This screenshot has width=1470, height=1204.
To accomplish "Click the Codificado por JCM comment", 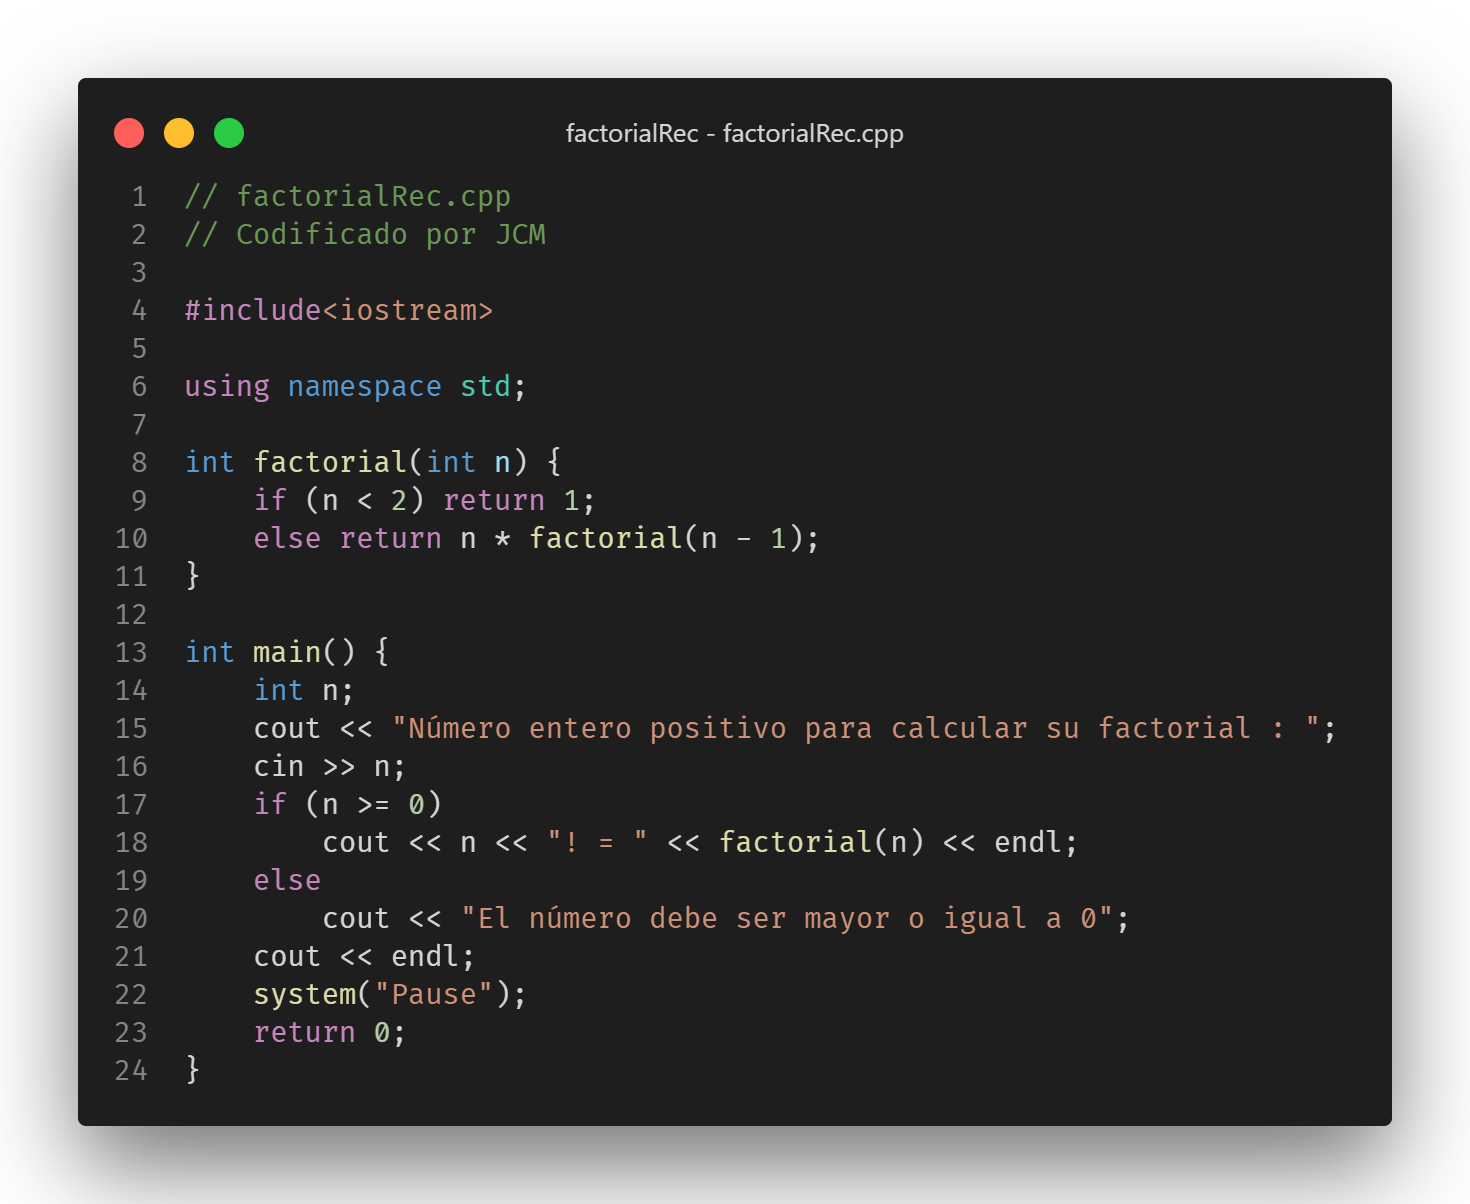I will pos(365,234).
